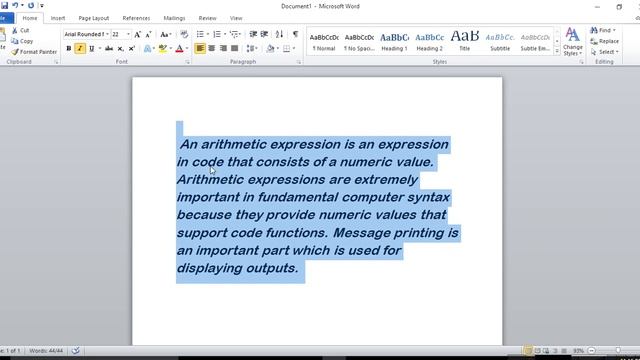Click the Numbering list icon
Viewport: 640px width, 360px height.
(x=217, y=34)
